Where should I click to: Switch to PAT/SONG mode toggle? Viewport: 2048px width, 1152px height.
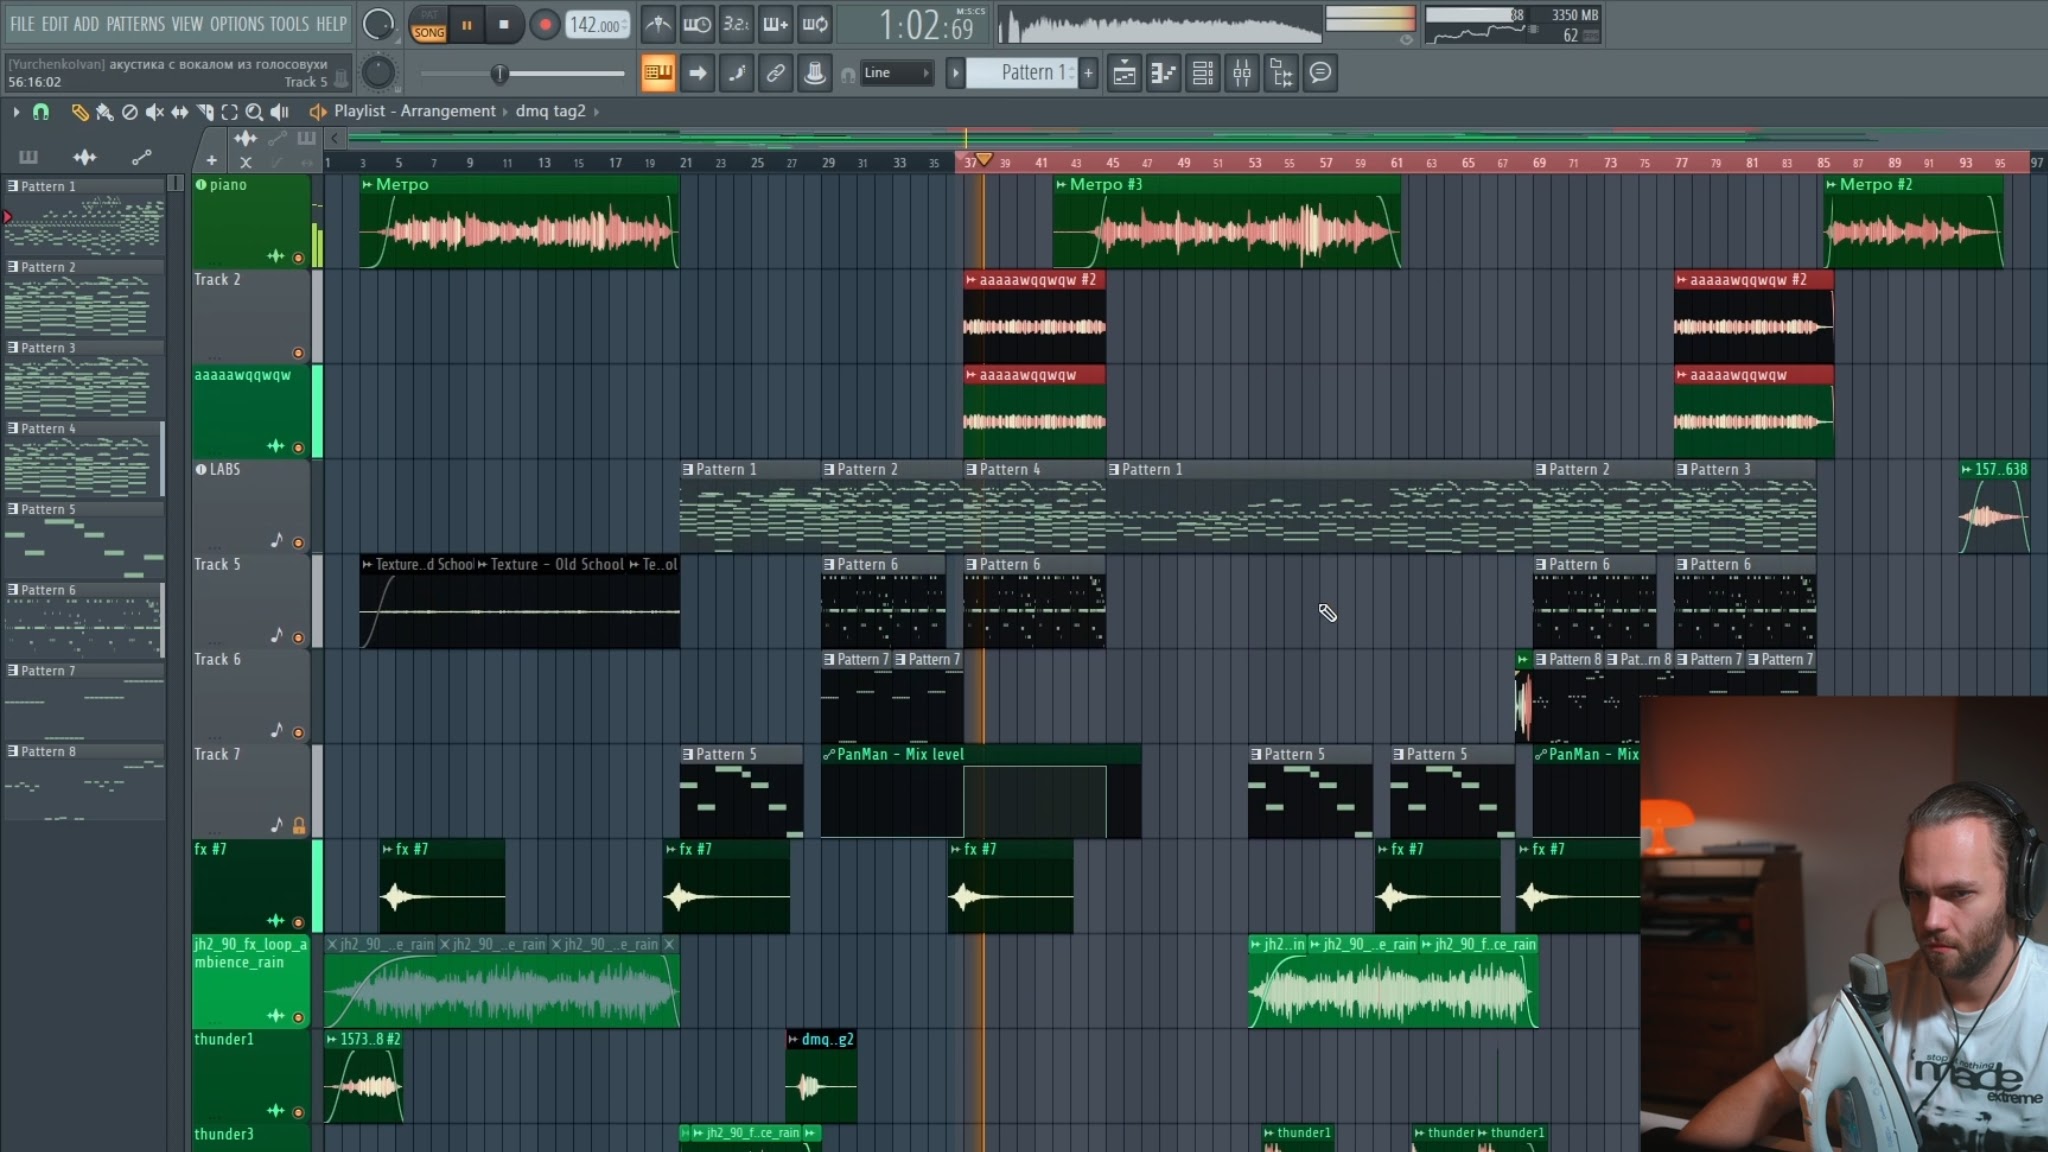(x=428, y=24)
